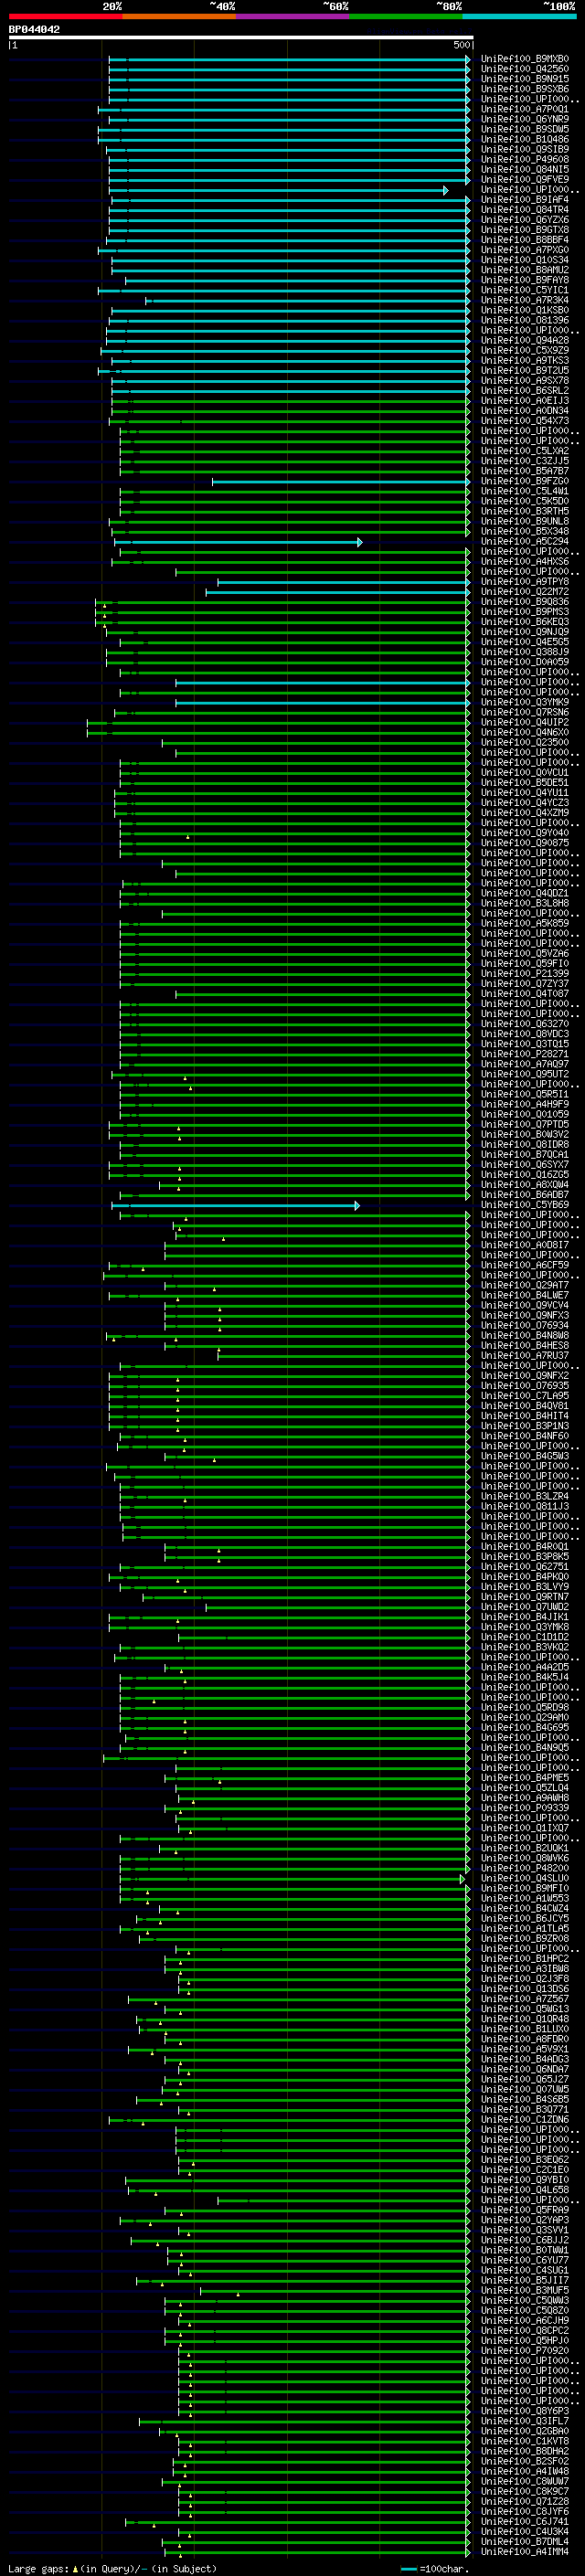Viewport: 585px width, 2576px height.
Task: Select hit UniRef100_P49608
Action: click(x=525, y=160)
